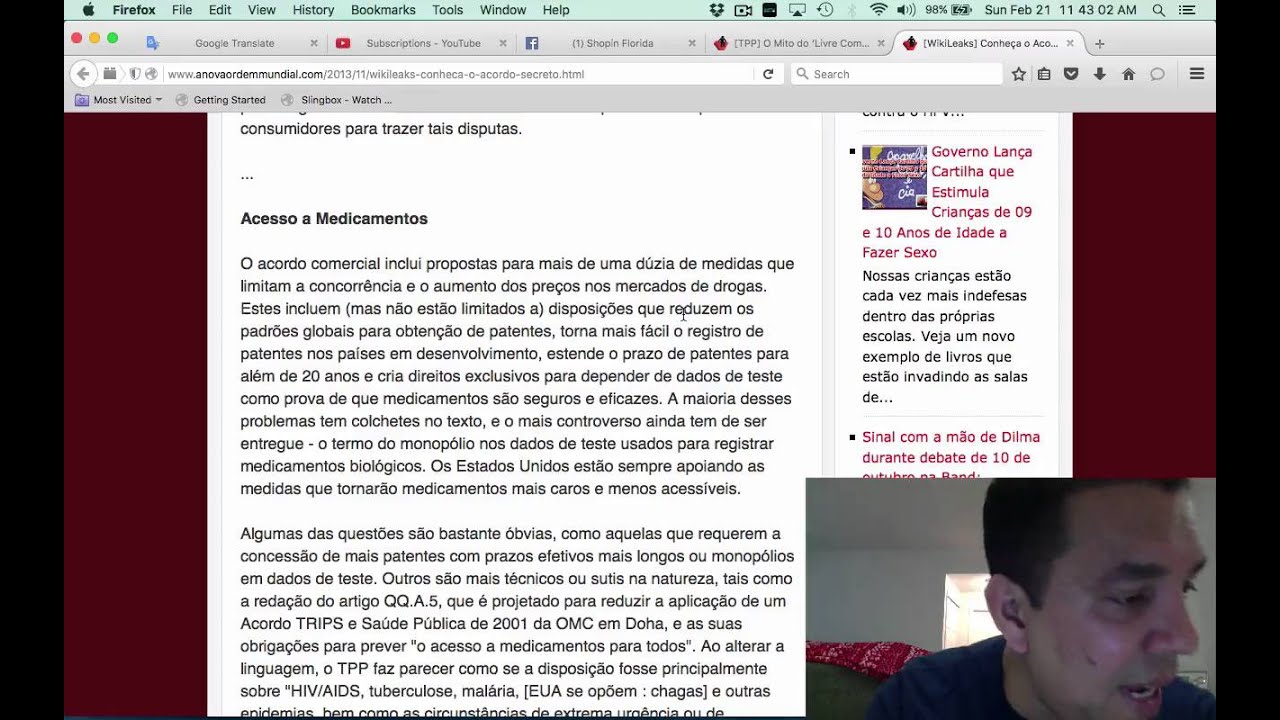Viewport: 1280px width, 720px height.
Task: Click the Acesso a Medicamentos heading
Action: [334, 219]
